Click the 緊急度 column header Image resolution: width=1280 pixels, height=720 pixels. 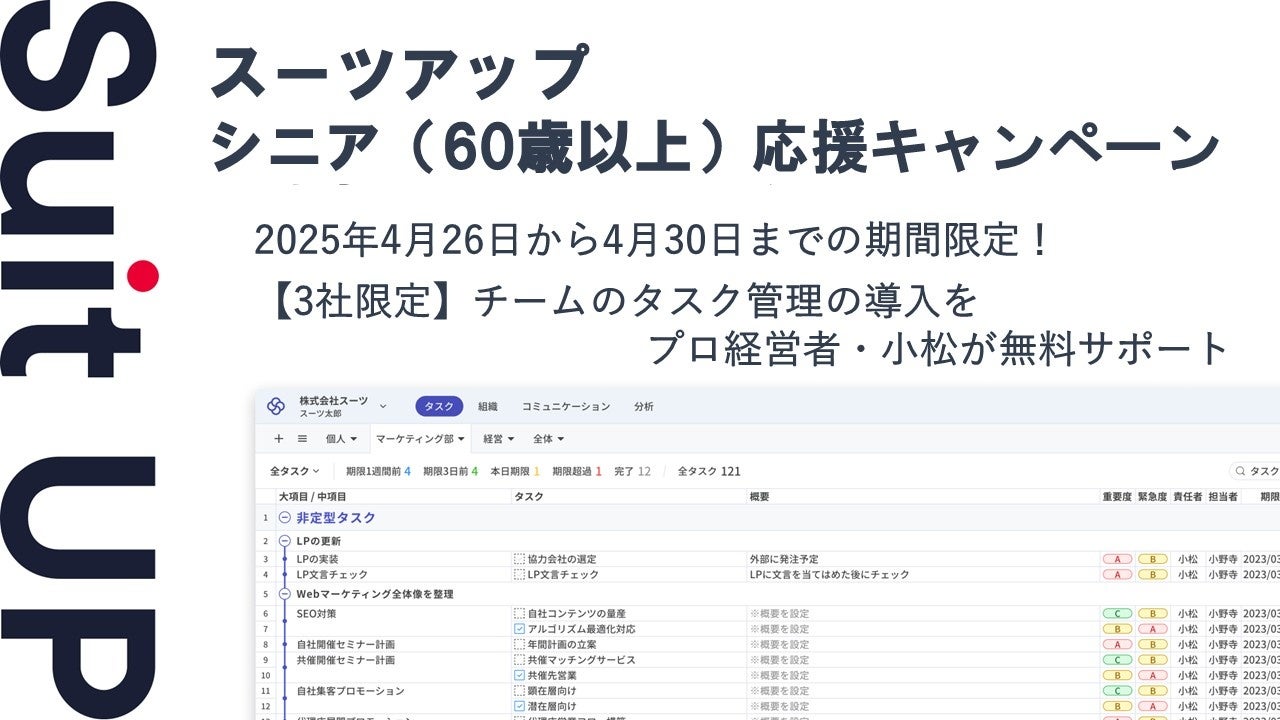click(x=1152, y=496)
